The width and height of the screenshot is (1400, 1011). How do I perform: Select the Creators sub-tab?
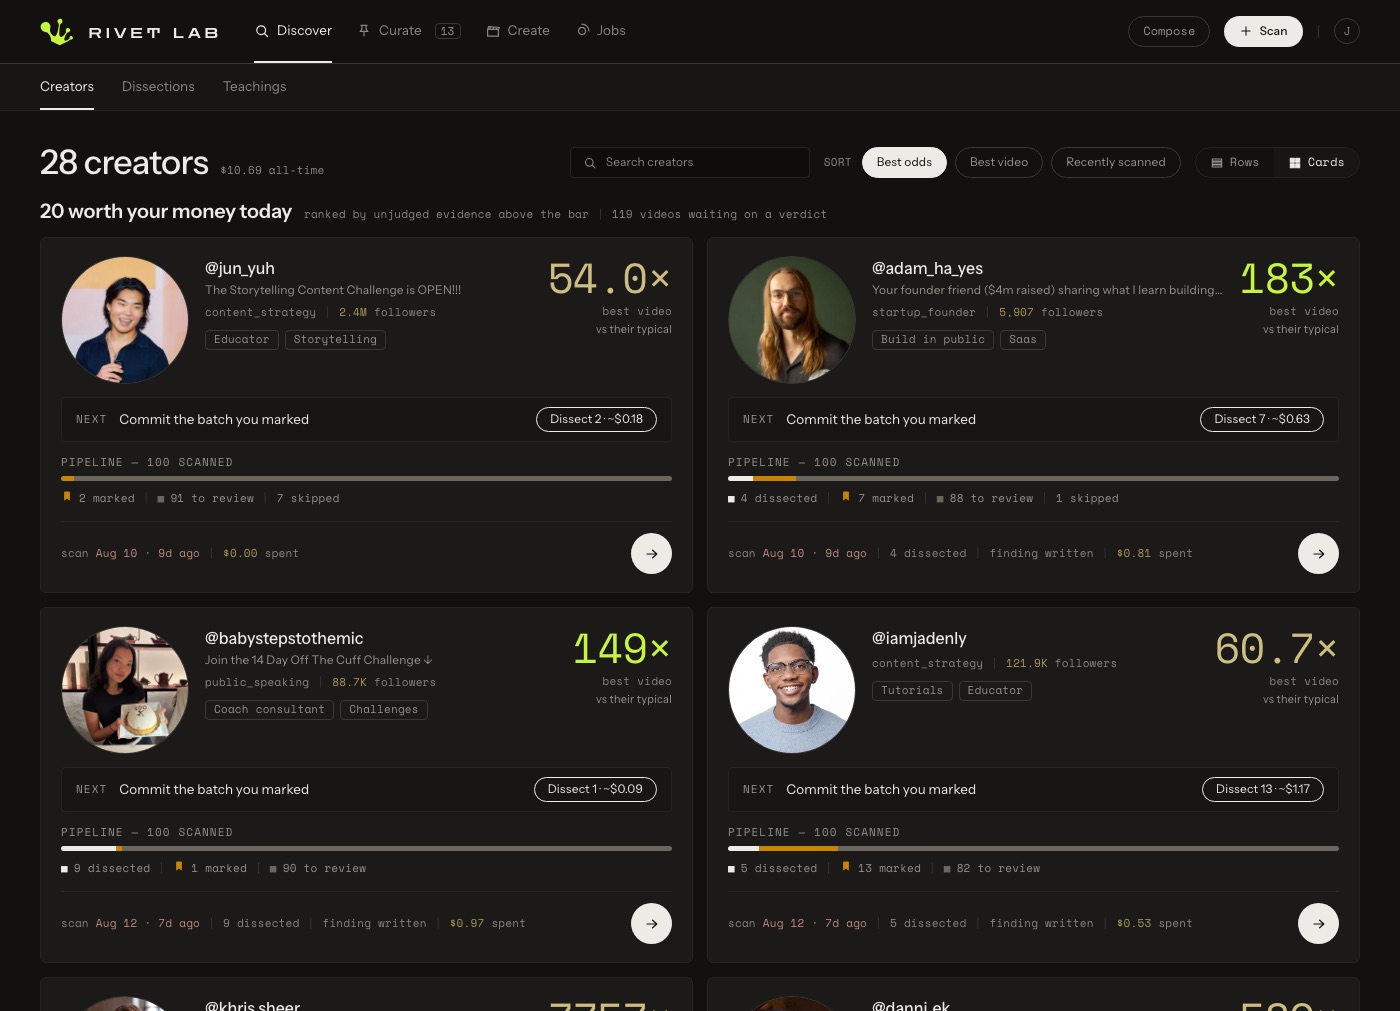pos(67,87)
